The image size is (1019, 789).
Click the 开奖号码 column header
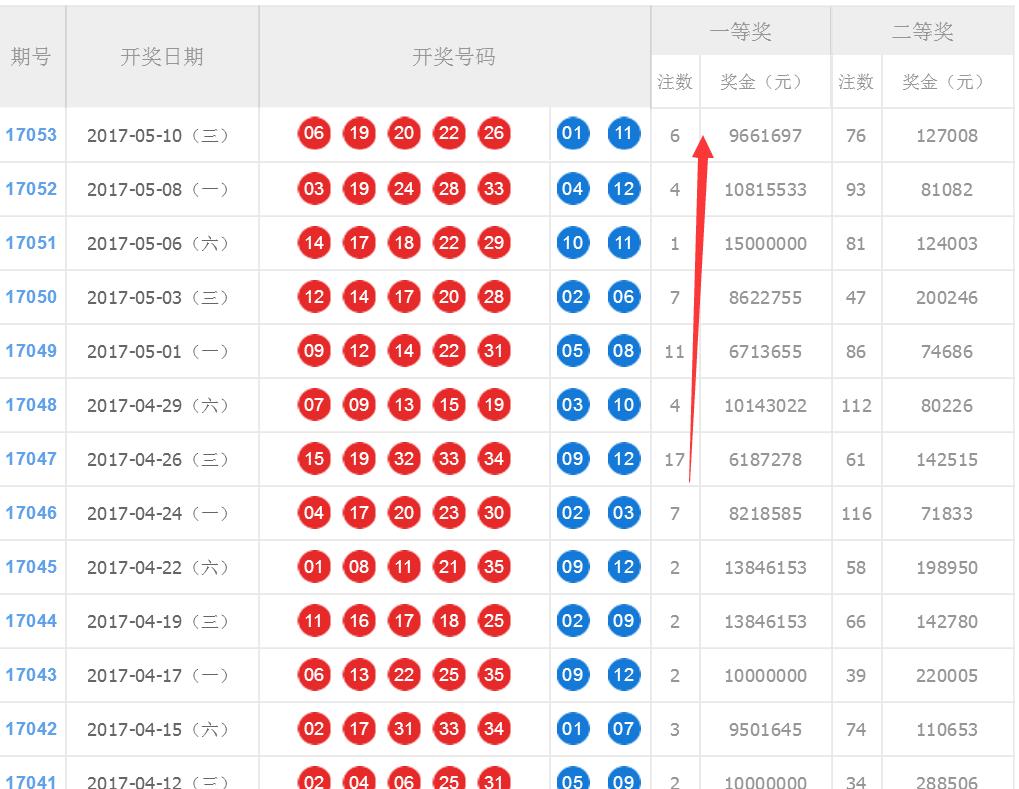pos(454,57)
